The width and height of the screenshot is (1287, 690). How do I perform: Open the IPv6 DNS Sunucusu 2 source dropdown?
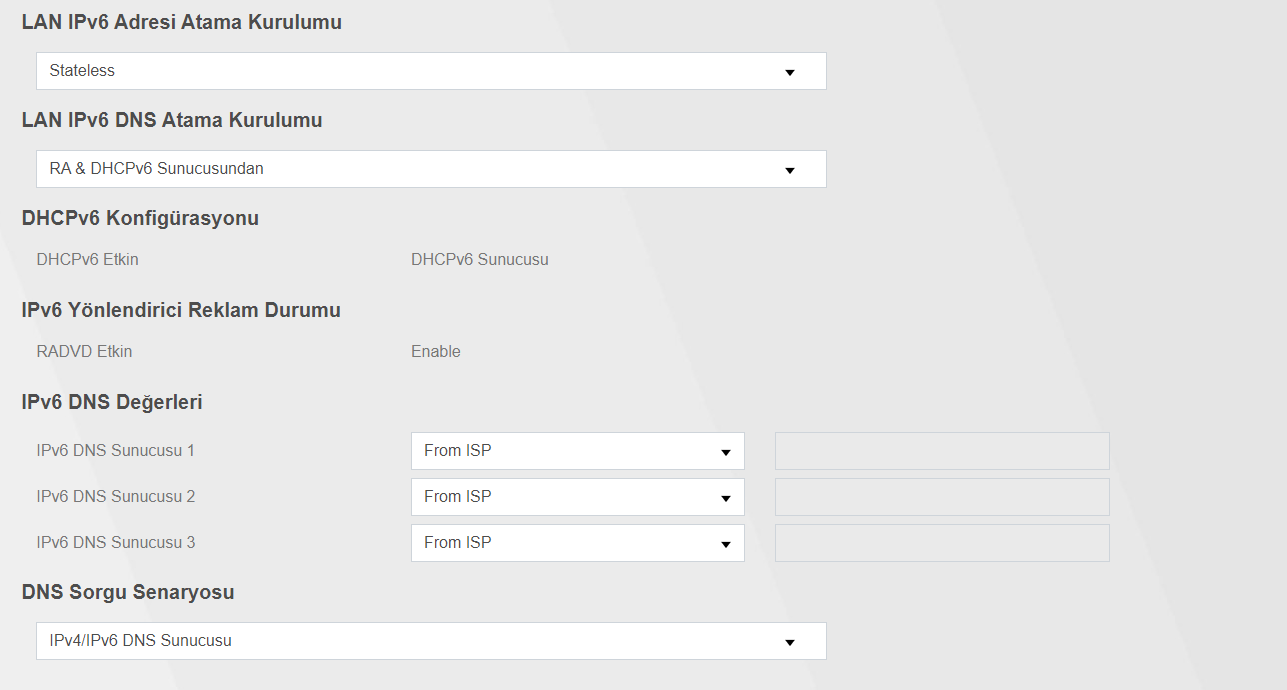pyautogui.click(x=577, y=497)
